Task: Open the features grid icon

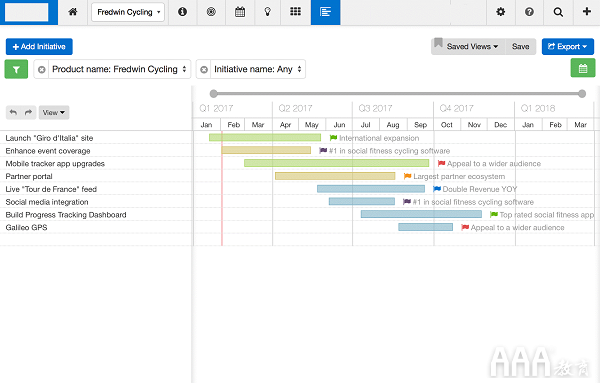Action: tap(295, 12)
